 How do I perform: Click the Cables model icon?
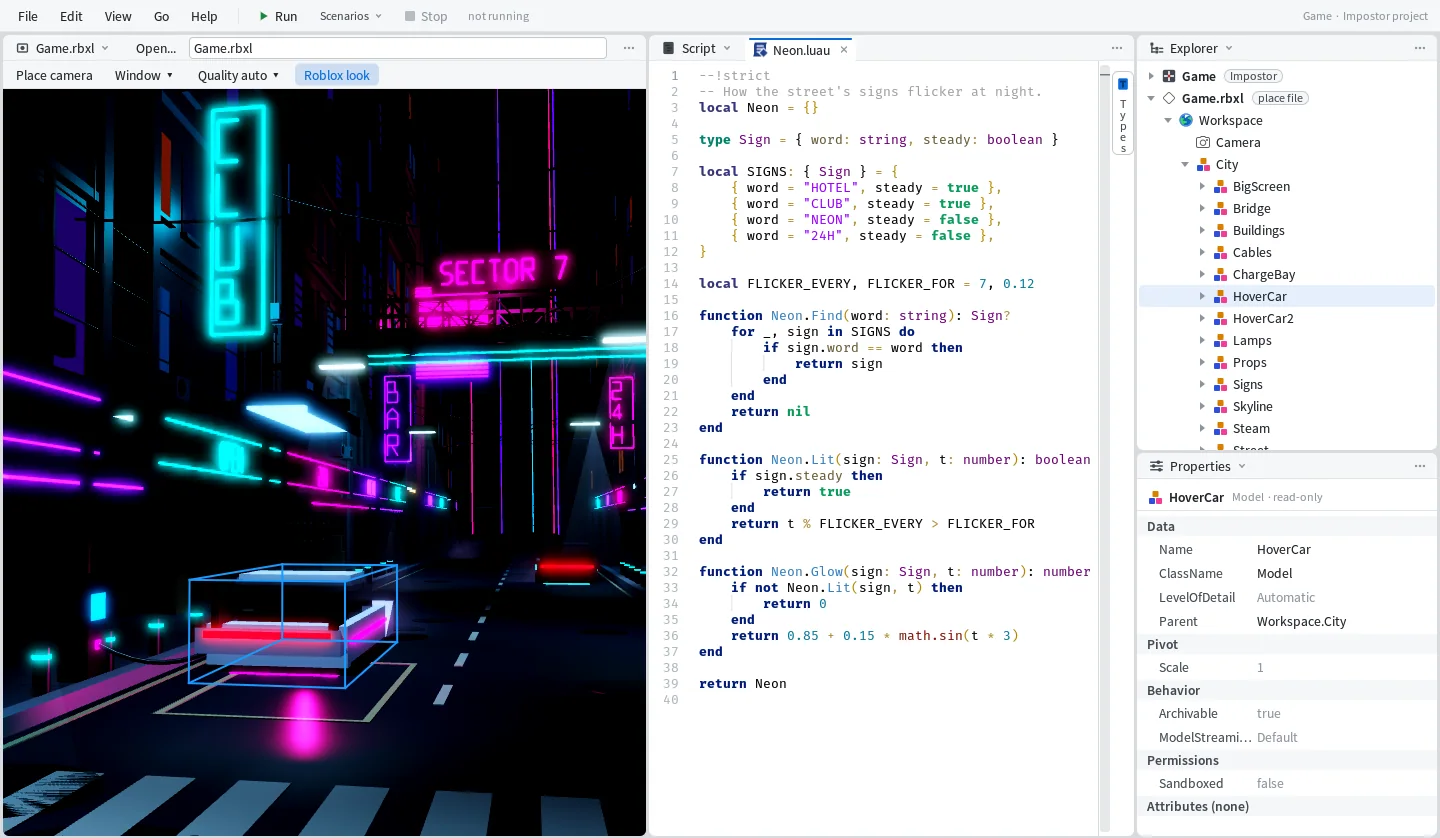1220,252
